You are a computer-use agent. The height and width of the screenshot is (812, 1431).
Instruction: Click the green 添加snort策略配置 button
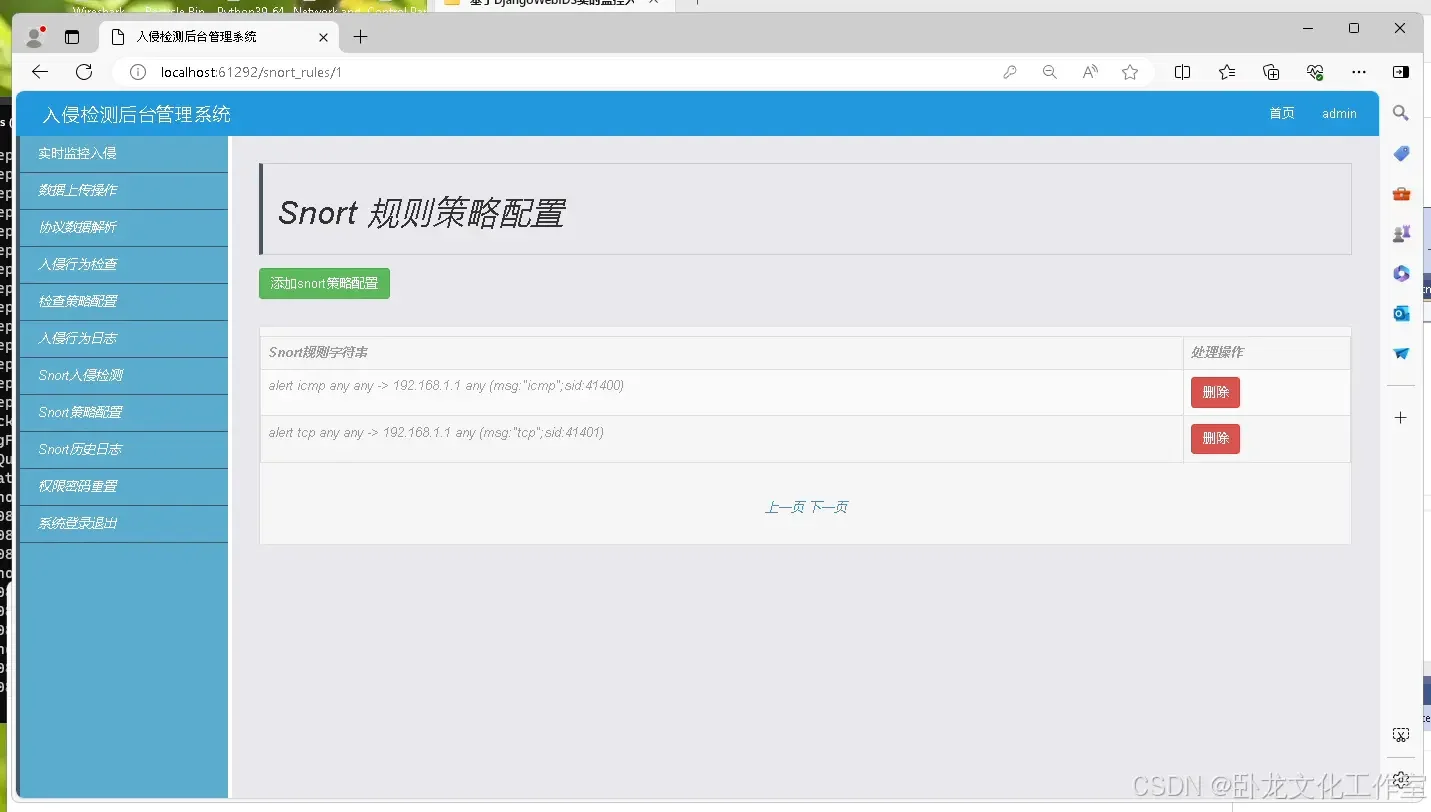tap(323, 283)
